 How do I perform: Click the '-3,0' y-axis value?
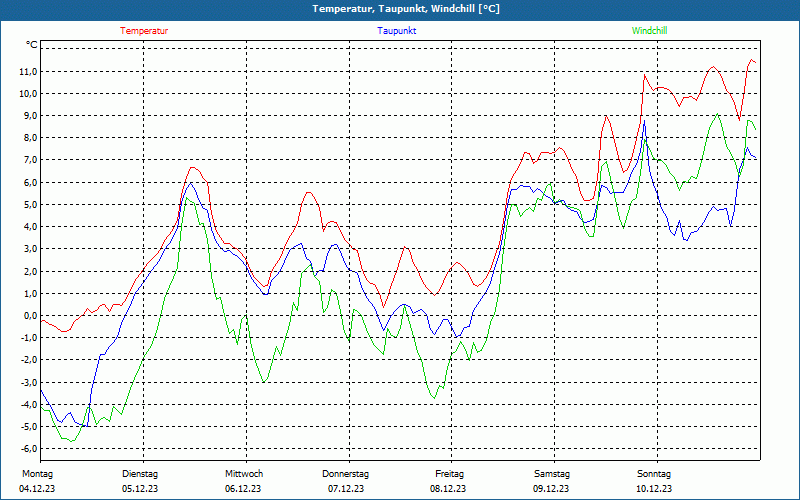(30, 382)
